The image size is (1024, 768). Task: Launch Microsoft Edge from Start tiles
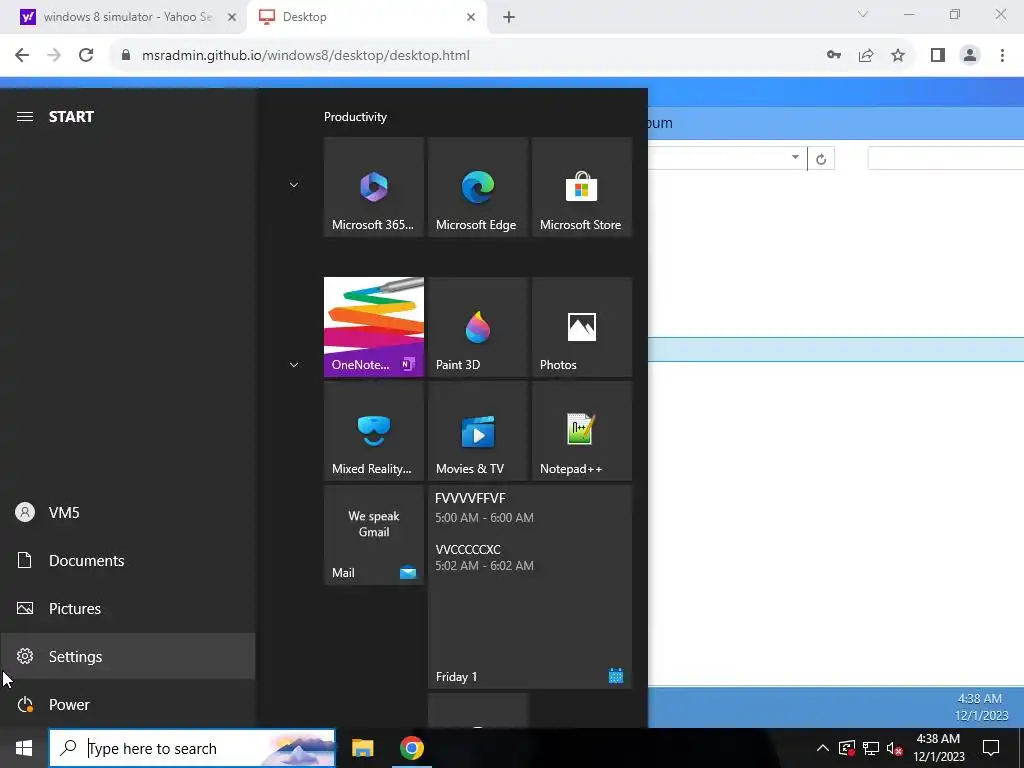click(477, 187)
